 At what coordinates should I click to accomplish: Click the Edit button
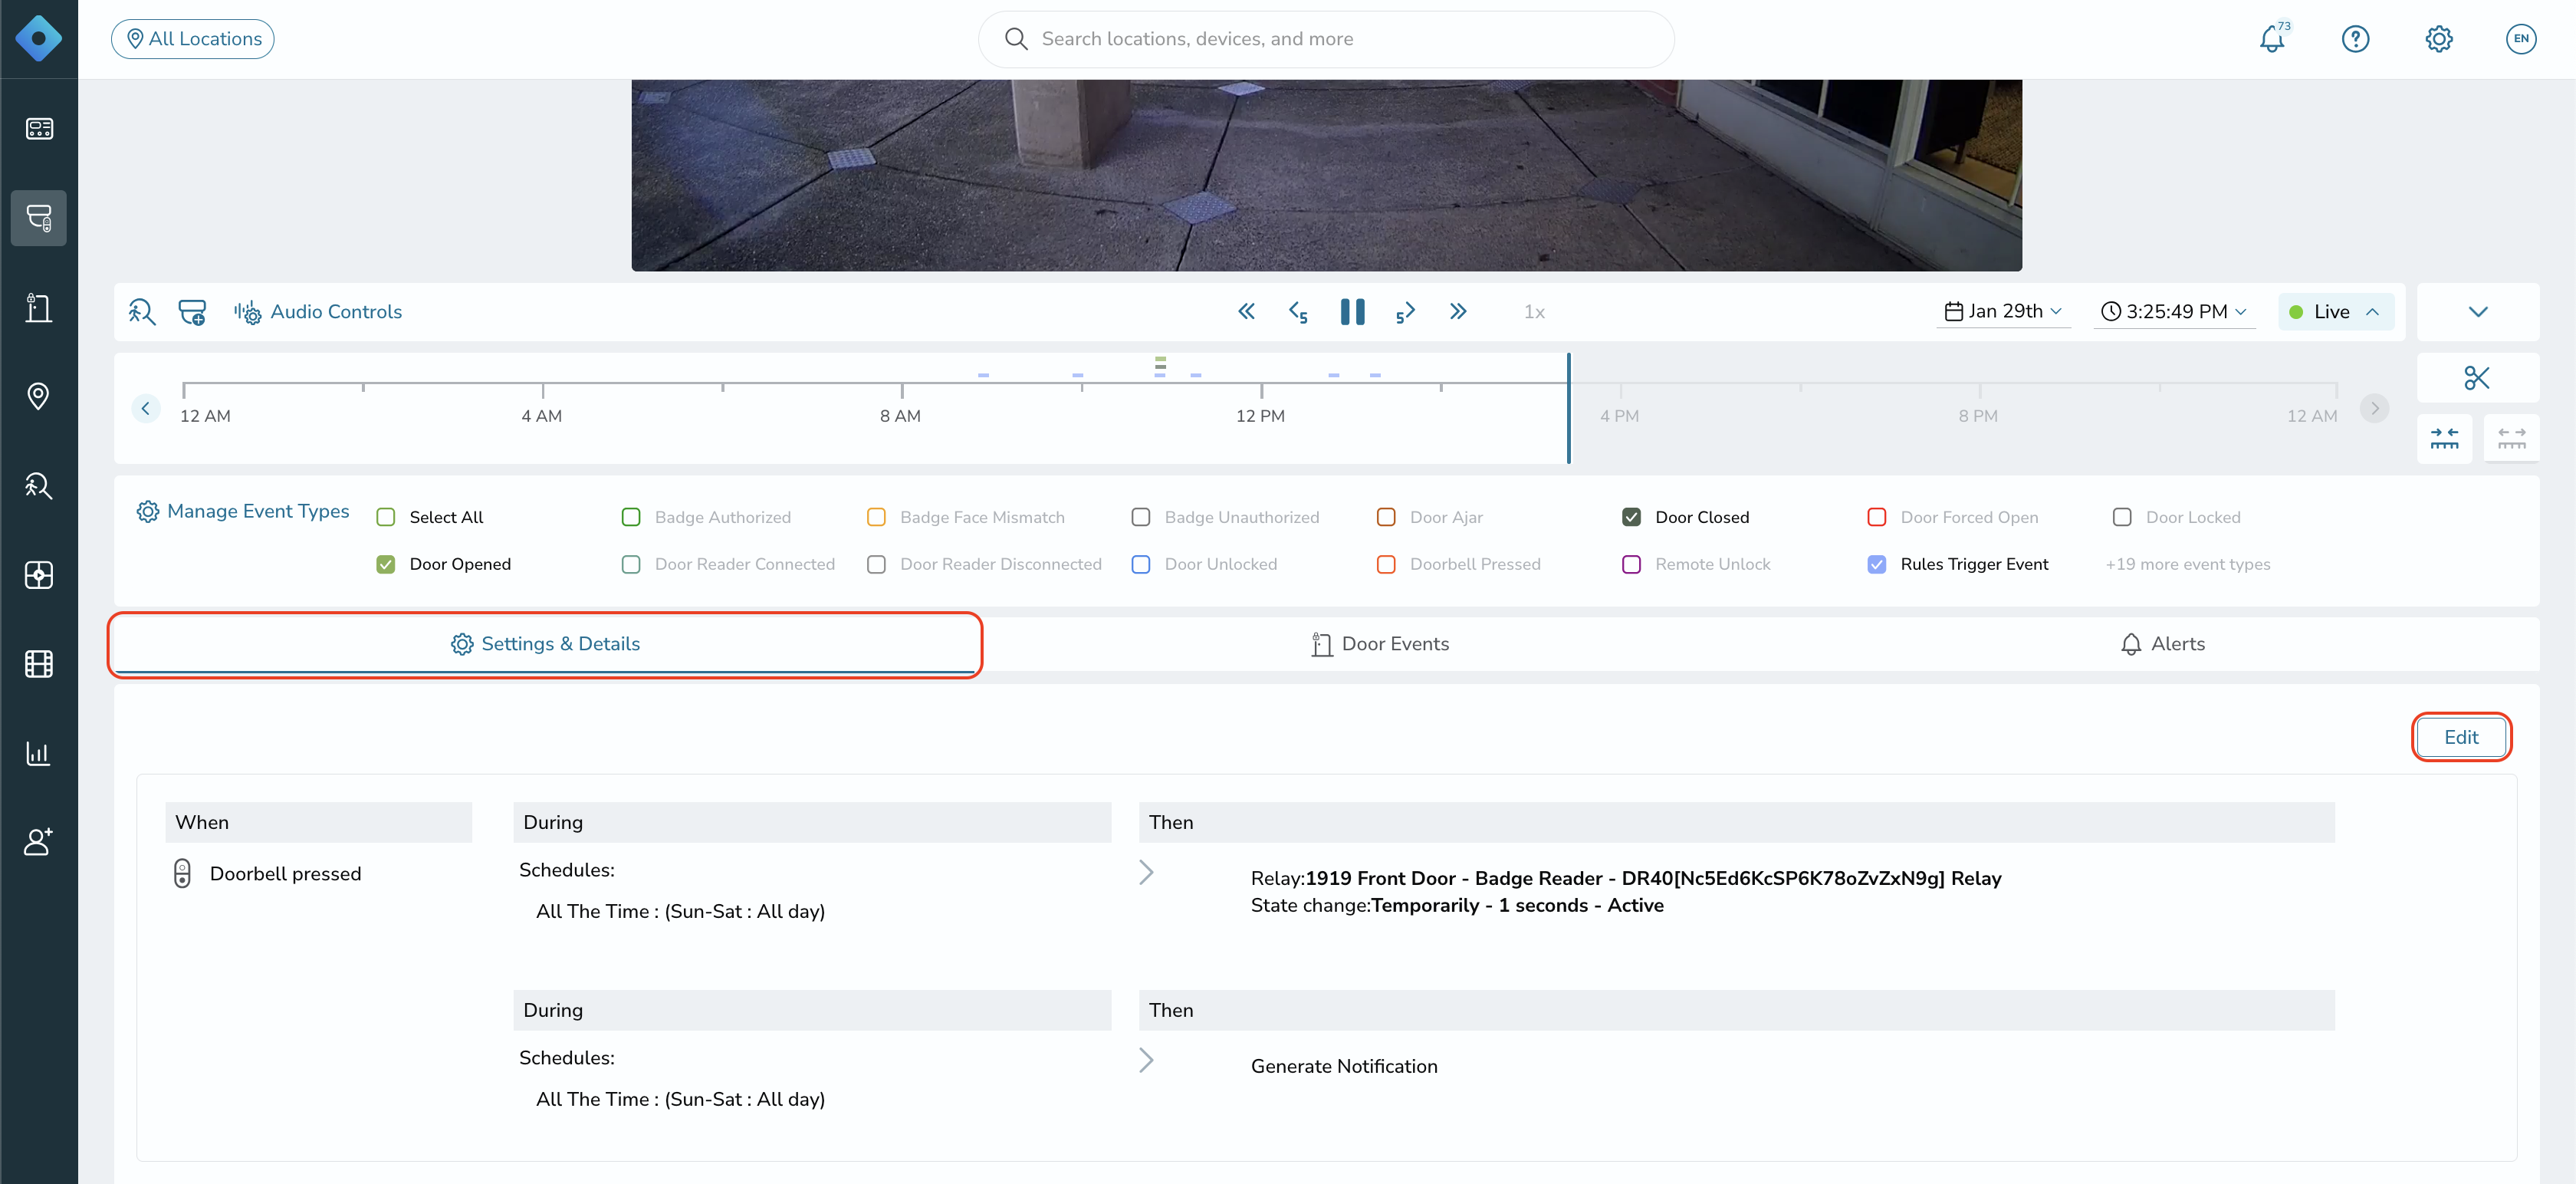(x=2461, y=737)
